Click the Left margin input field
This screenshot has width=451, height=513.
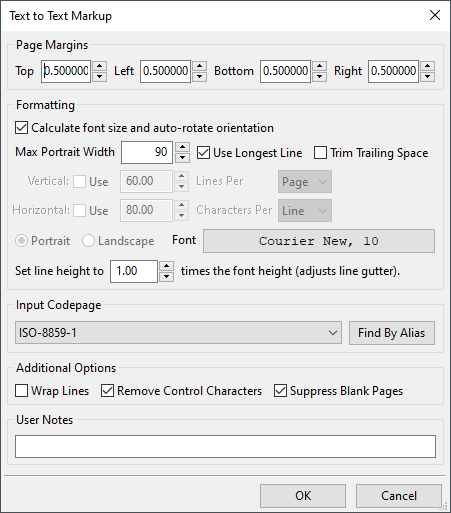(x=165, y=71)
